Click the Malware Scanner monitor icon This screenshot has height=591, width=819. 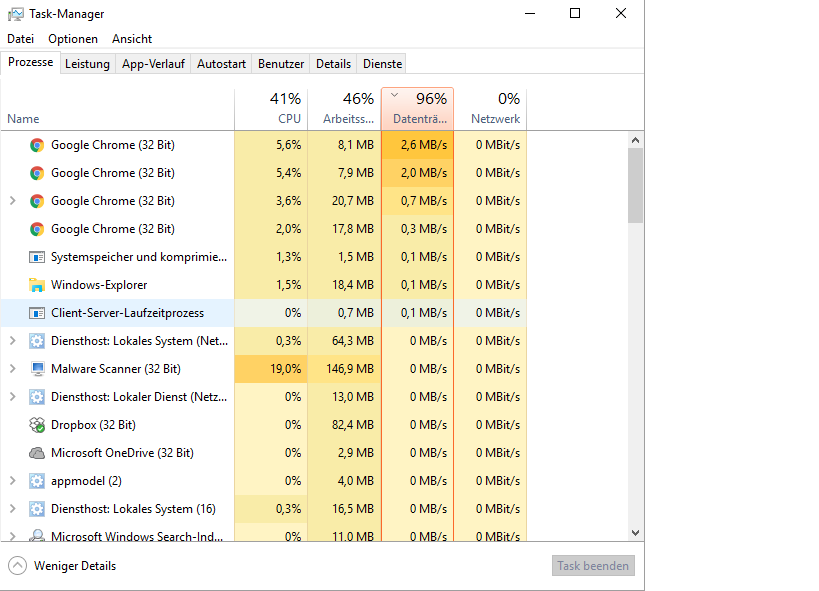tap(37, 369)
